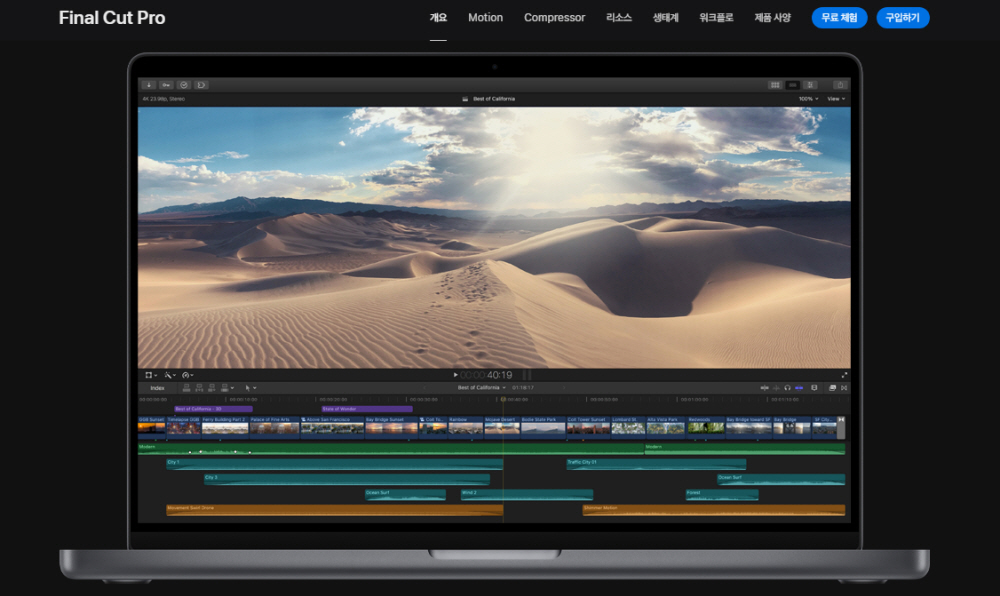The width and height of the screenshot is (1000, 596).
Task: Open the 개요 tab
Action: [438, 18]
